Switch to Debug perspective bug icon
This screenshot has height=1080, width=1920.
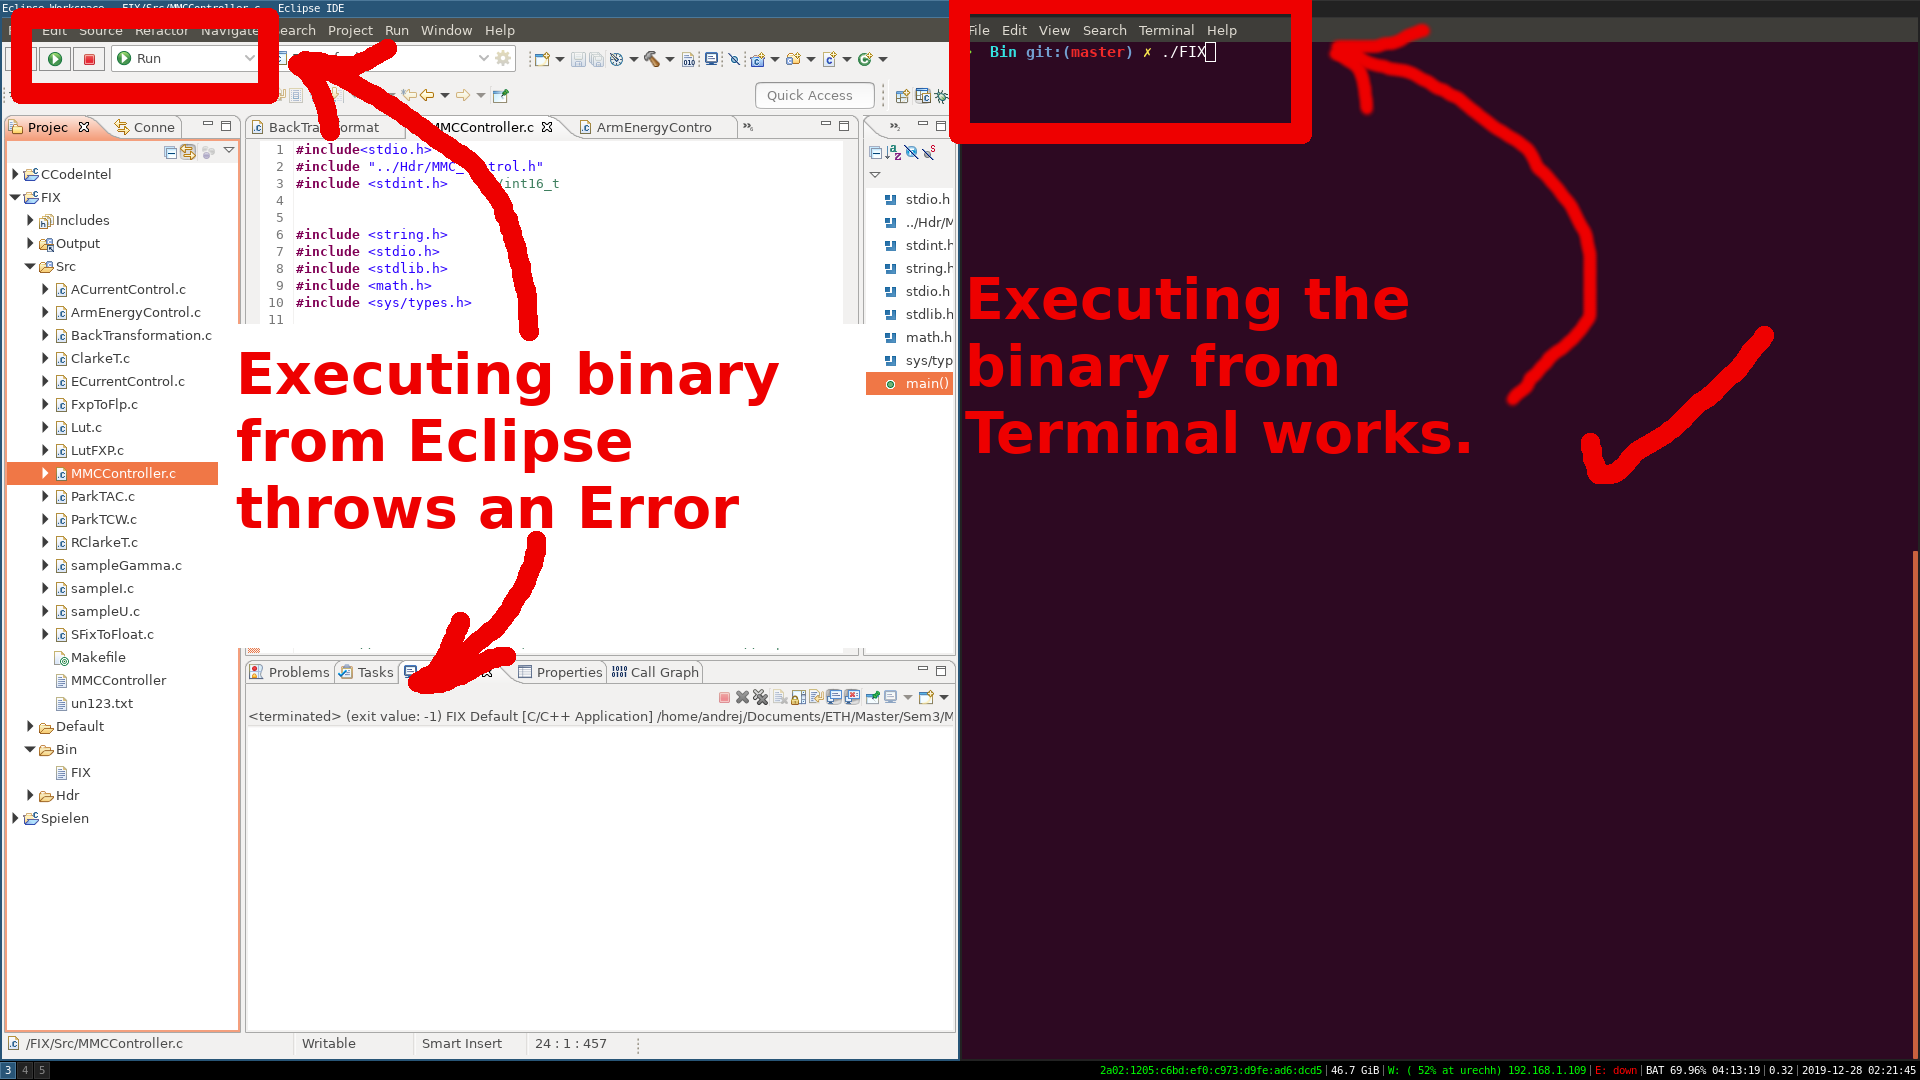[941, 96]
